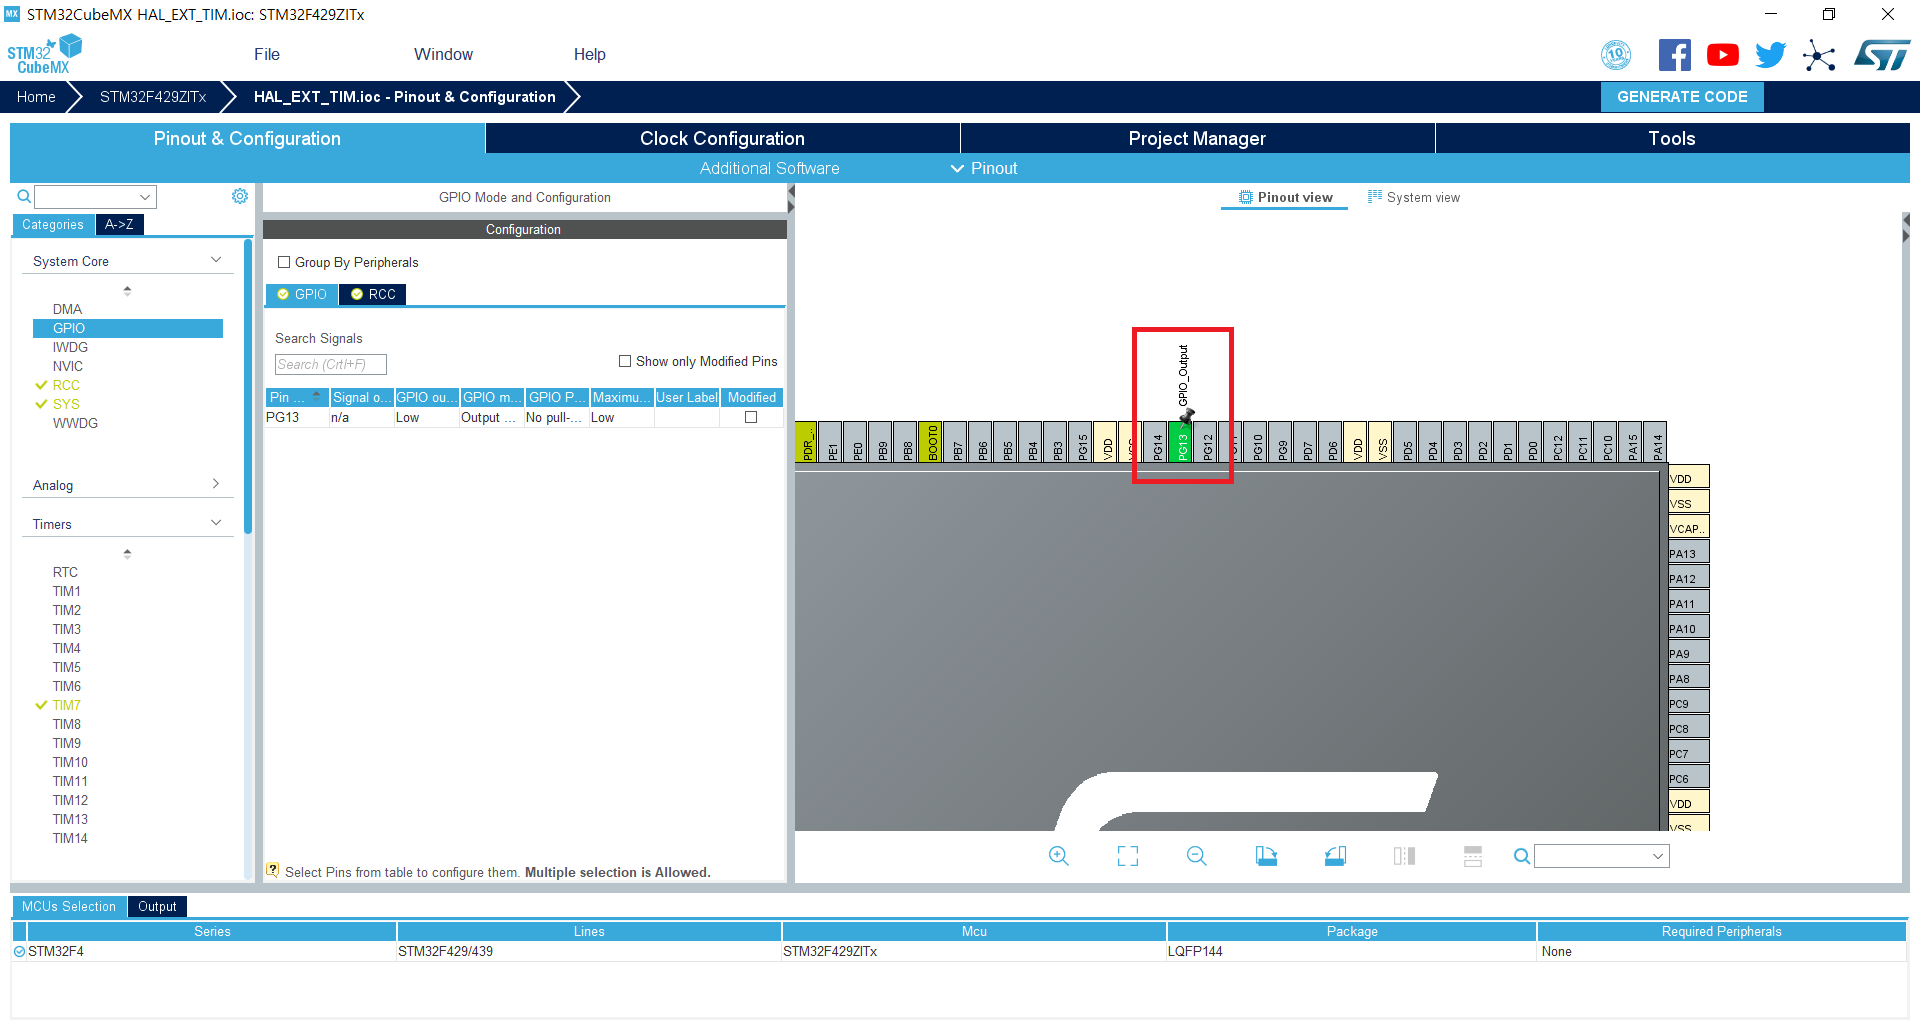Select RCC under System Core
1920x1030 pixels.
click(66, 385)
